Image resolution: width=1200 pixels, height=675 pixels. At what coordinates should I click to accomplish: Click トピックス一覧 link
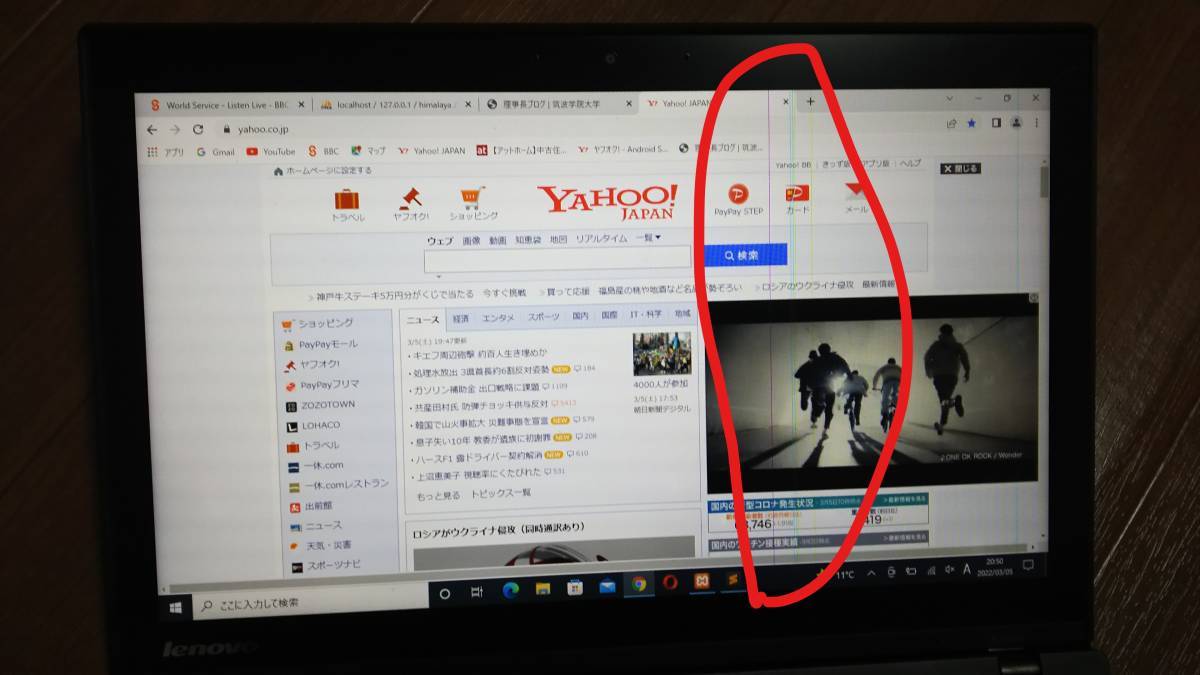[x=501, y=493]
